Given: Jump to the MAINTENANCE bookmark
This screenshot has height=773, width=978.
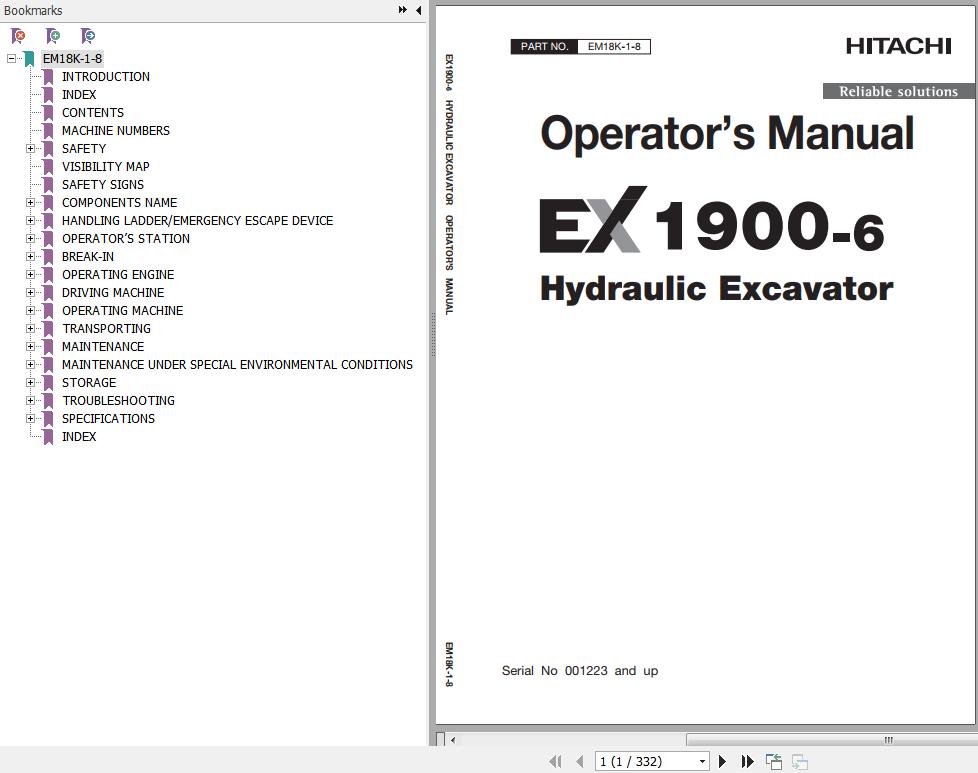Looking at the screenshot, I should pos(103,347).
